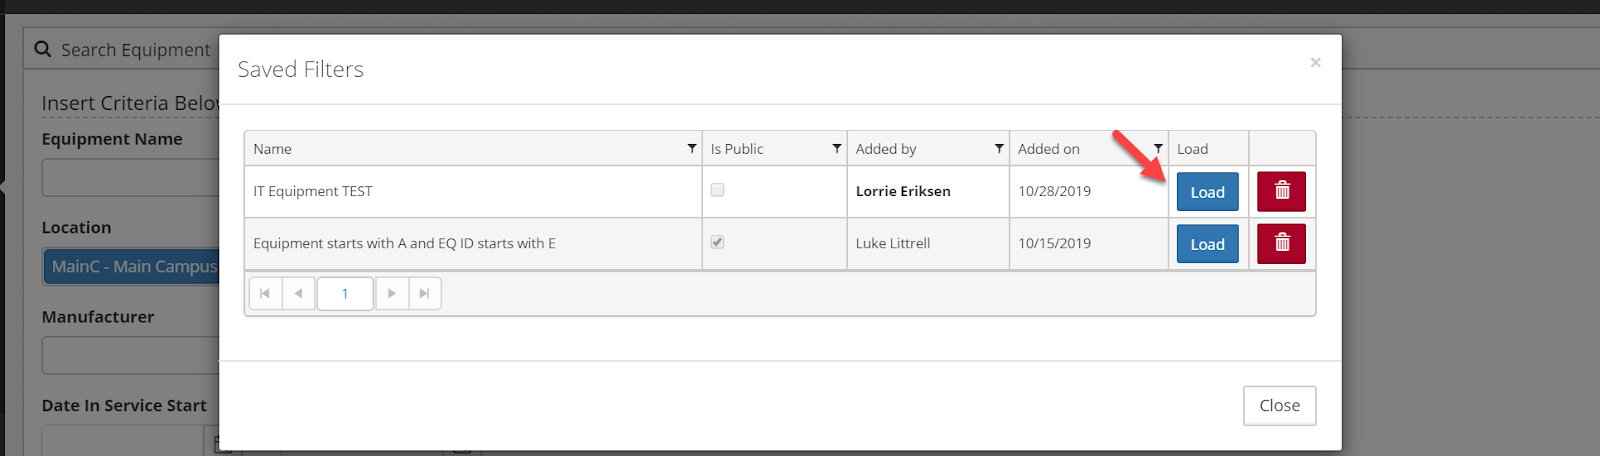Image resolution: width=1600 pixels, height=456 pixels.
Task: Load the IT Equipment TEST filter
Action: pos(1207,192)
